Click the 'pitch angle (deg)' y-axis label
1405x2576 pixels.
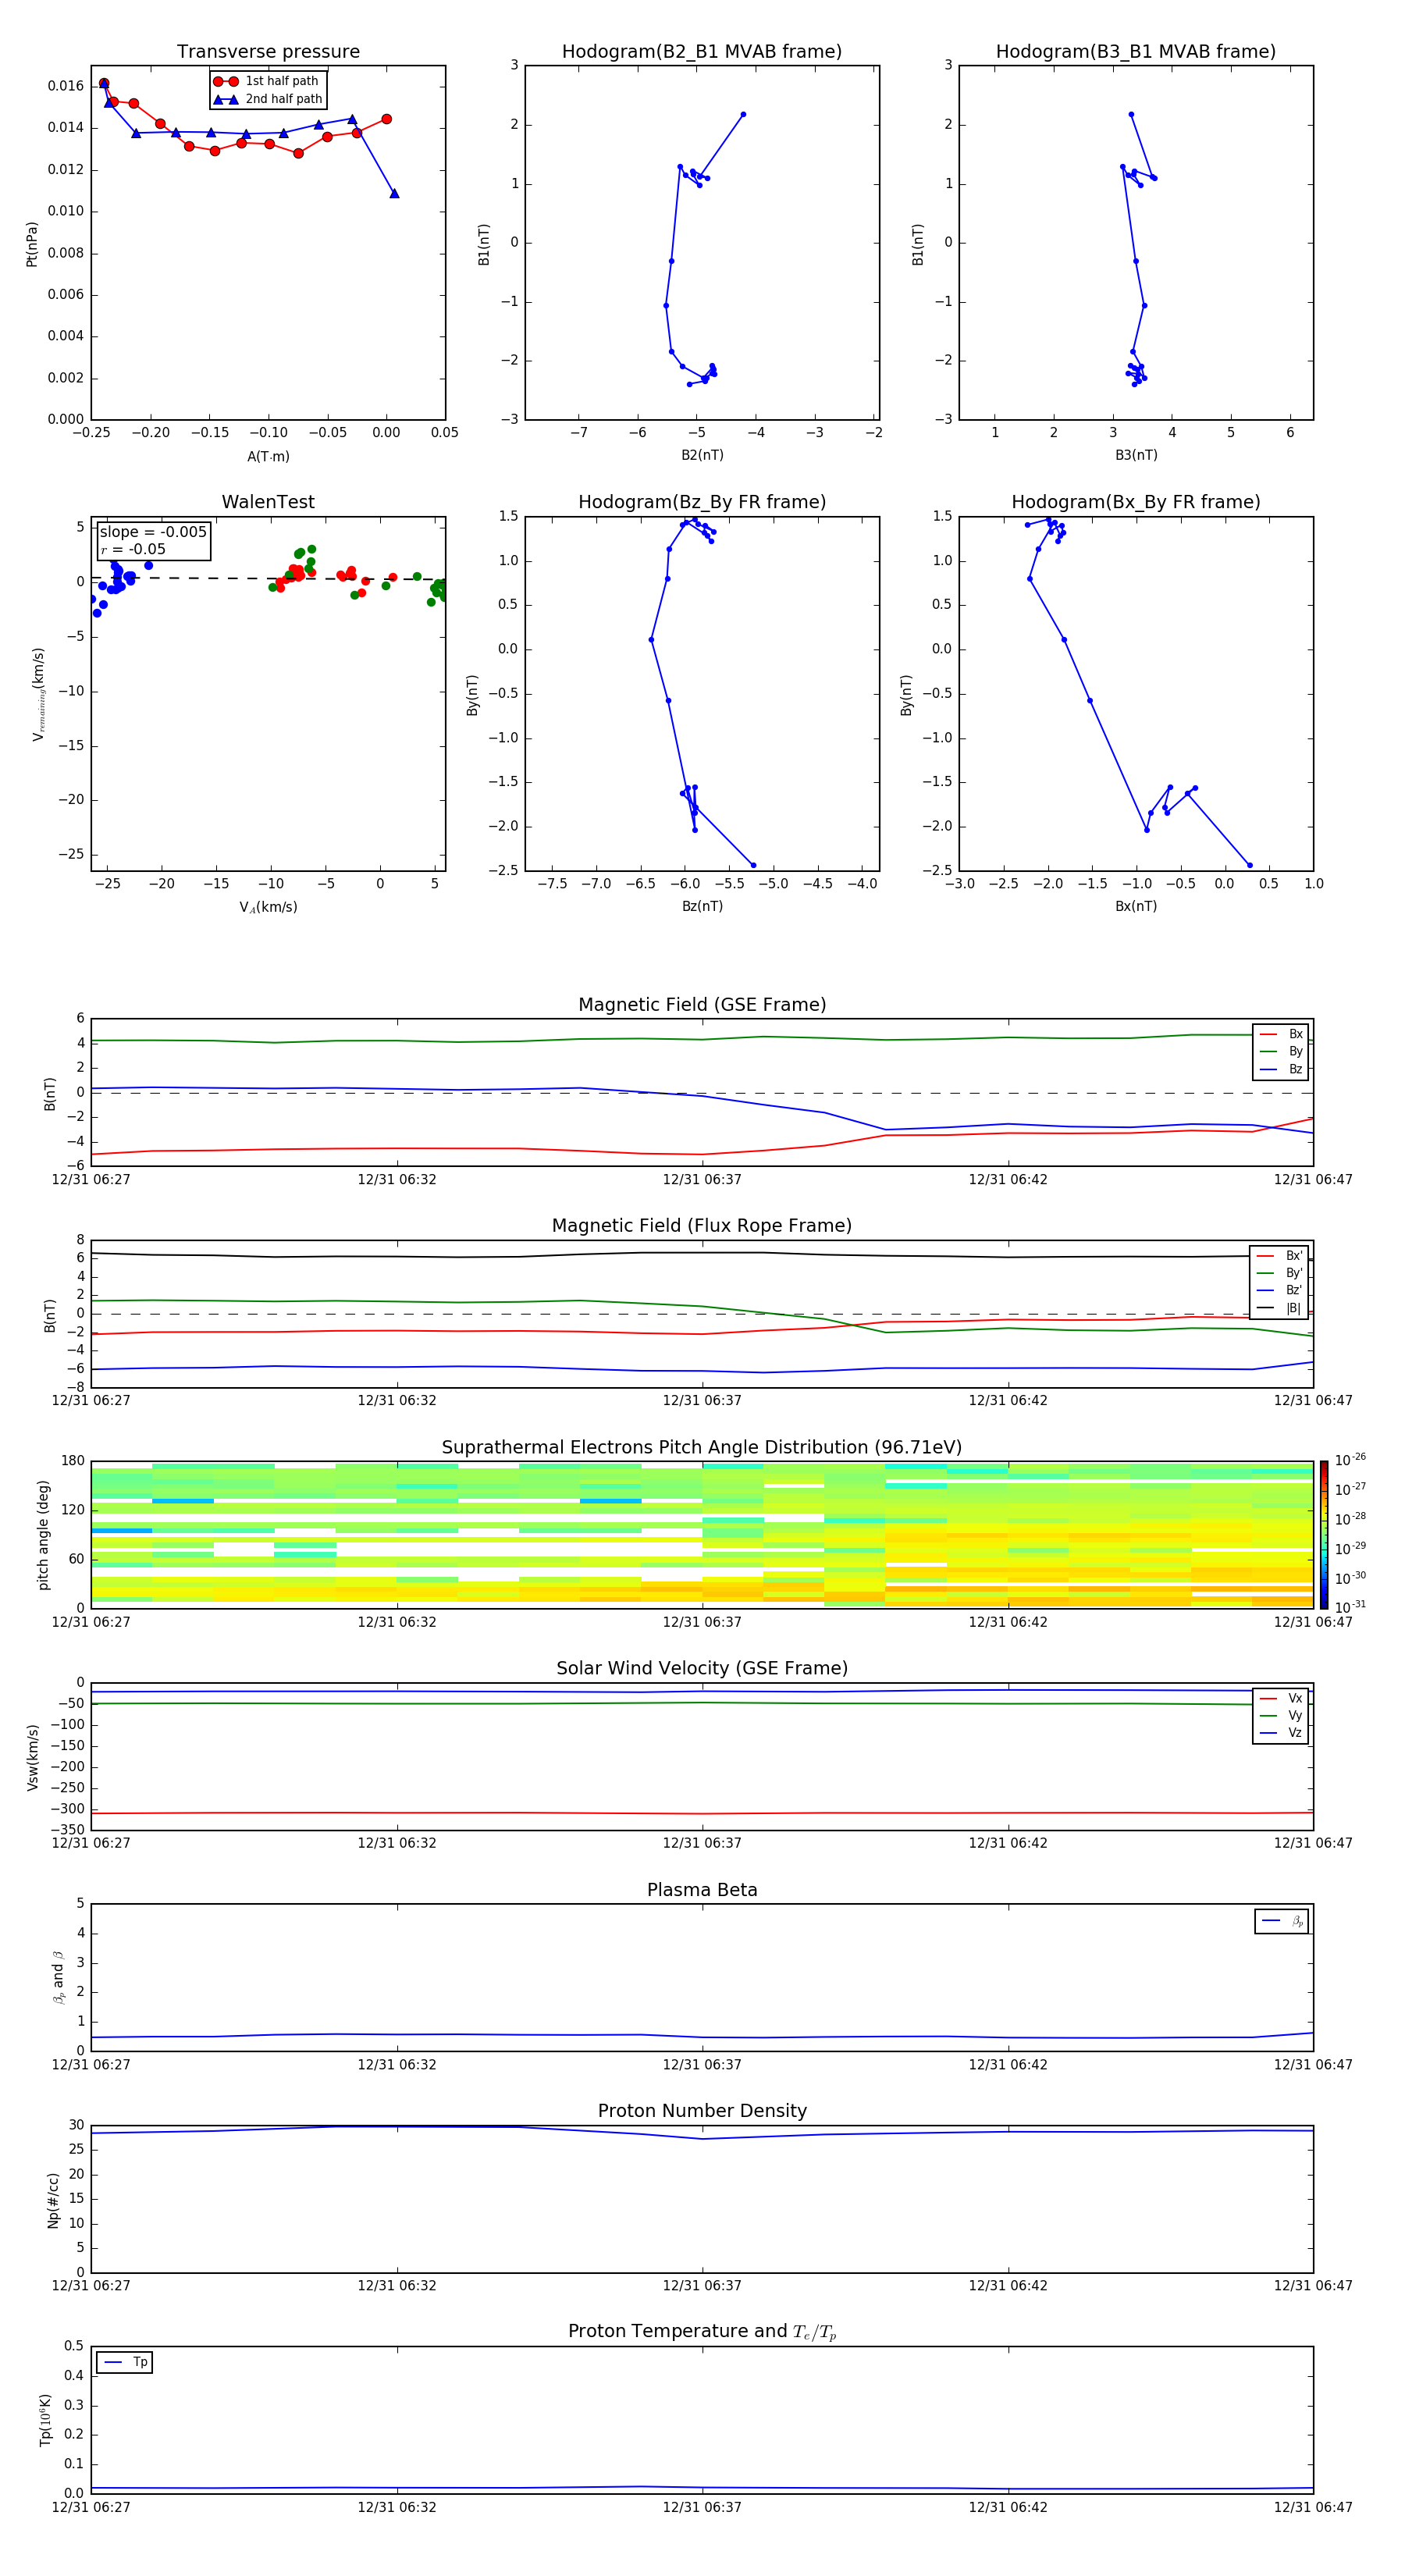43,1534
